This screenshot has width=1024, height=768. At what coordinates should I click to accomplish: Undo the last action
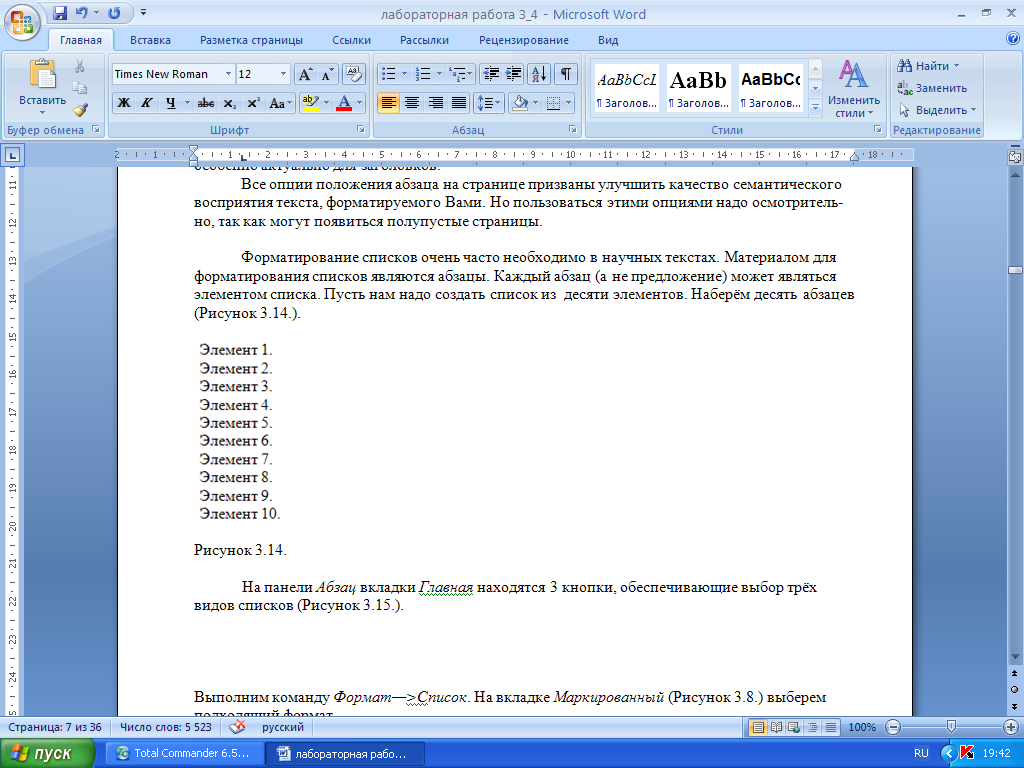[82, 12]
